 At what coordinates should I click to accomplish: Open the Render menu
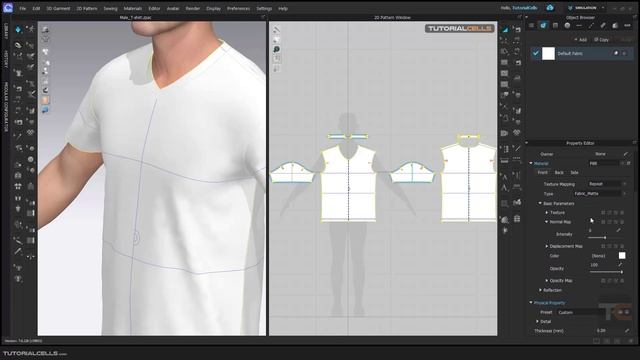click(x=193, y=8)
